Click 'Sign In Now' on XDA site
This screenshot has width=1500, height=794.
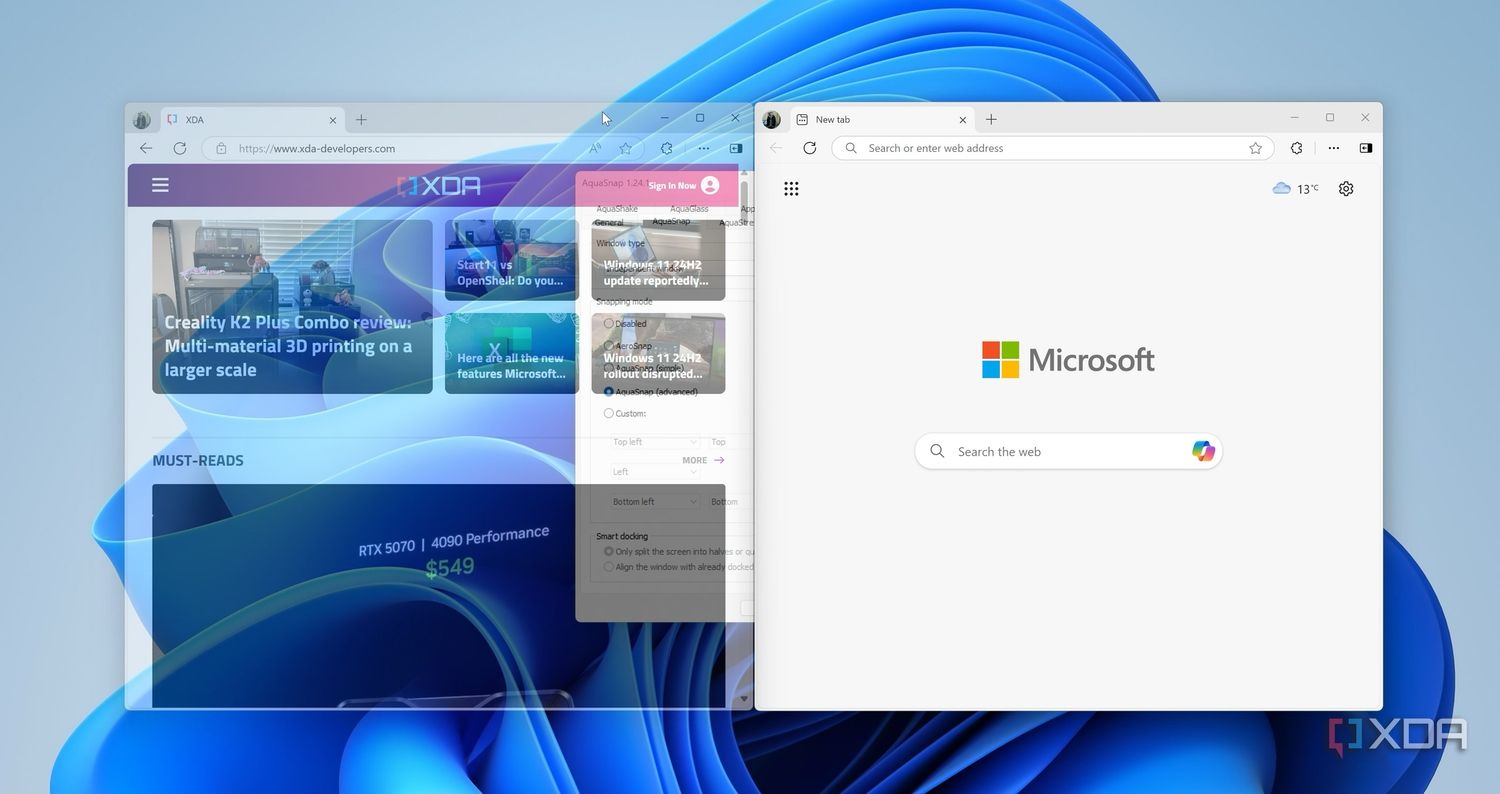(683, 185)
